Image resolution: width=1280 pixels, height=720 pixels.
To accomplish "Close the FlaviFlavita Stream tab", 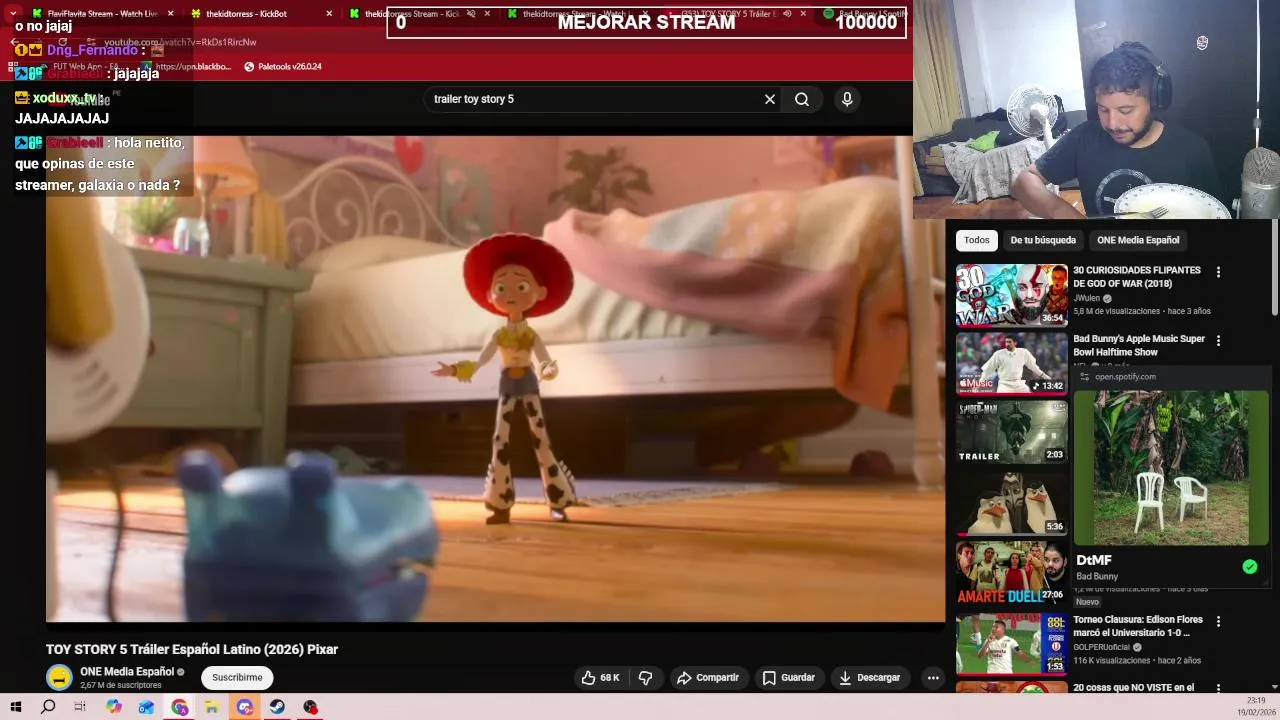I will click(170, 14).
